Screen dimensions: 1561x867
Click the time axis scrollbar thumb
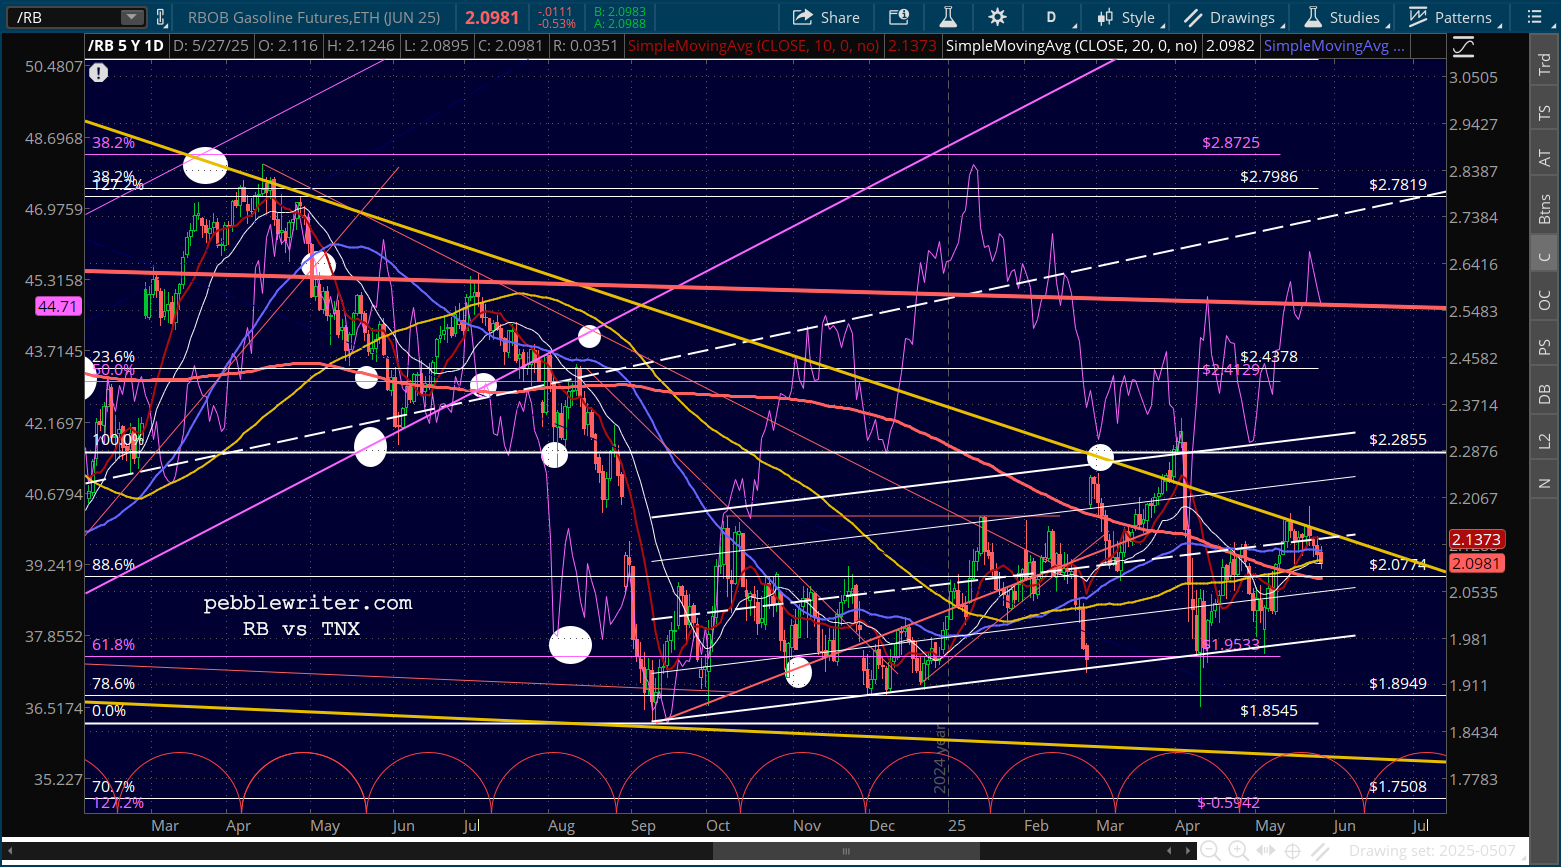pyautogui.click(x=845, y=851)
